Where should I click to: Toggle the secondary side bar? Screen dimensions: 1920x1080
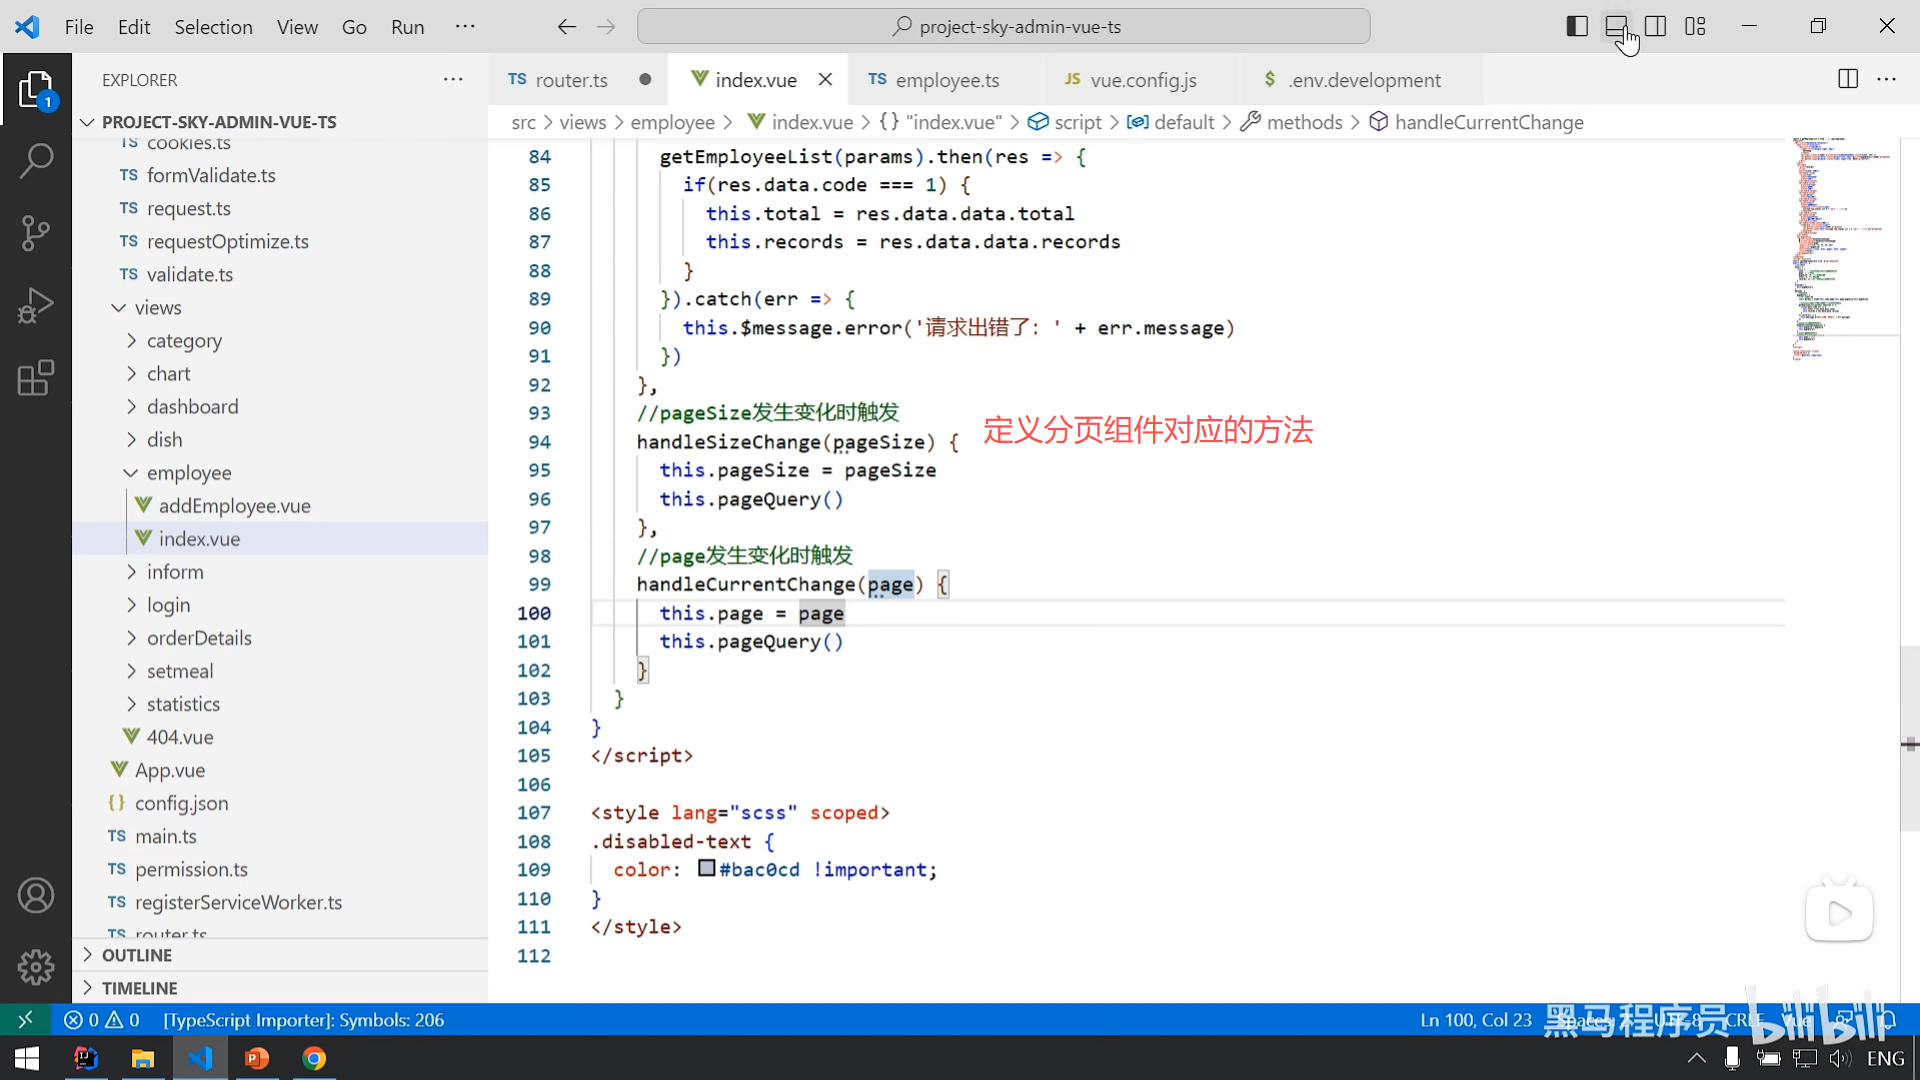tap(1655, 26)
